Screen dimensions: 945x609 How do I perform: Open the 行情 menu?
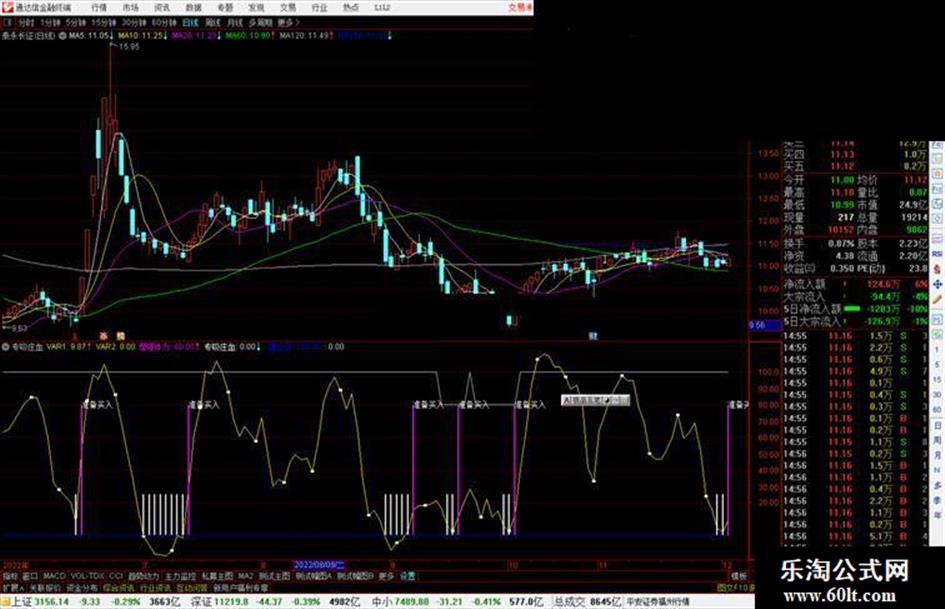(99, 8)
